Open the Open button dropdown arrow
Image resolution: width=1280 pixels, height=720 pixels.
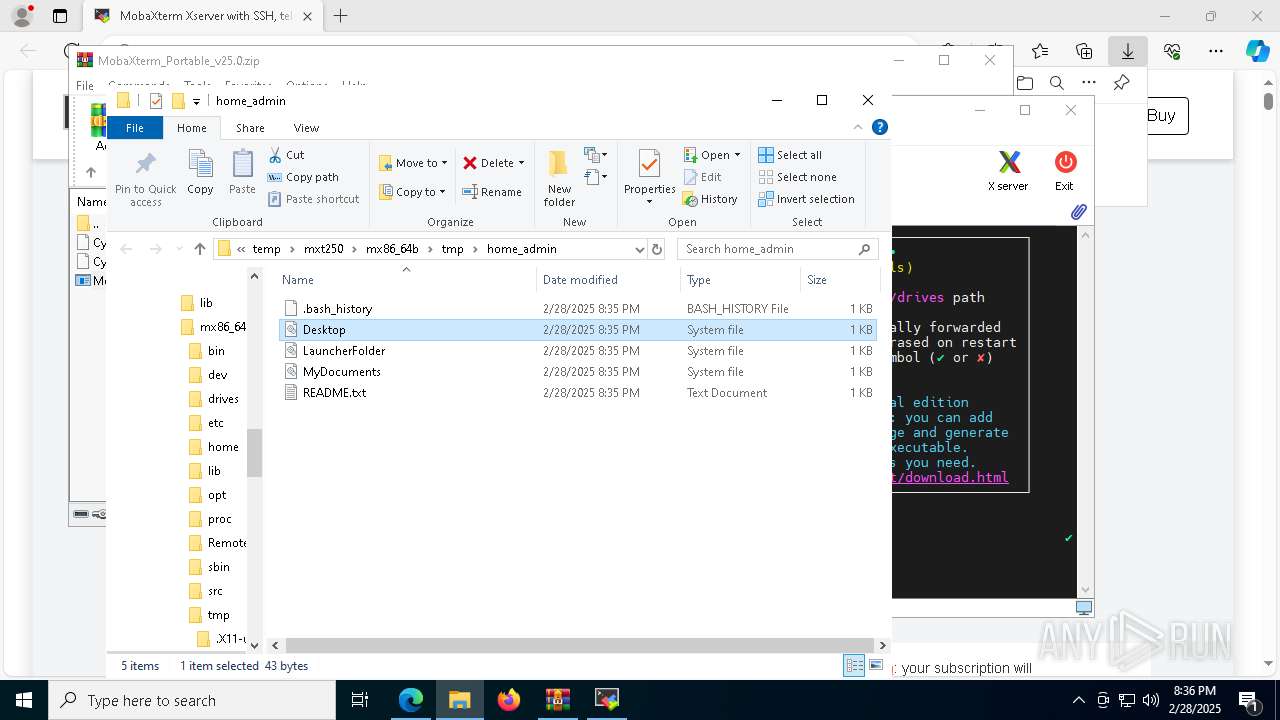pyautogui.click(x=737, y=155)
